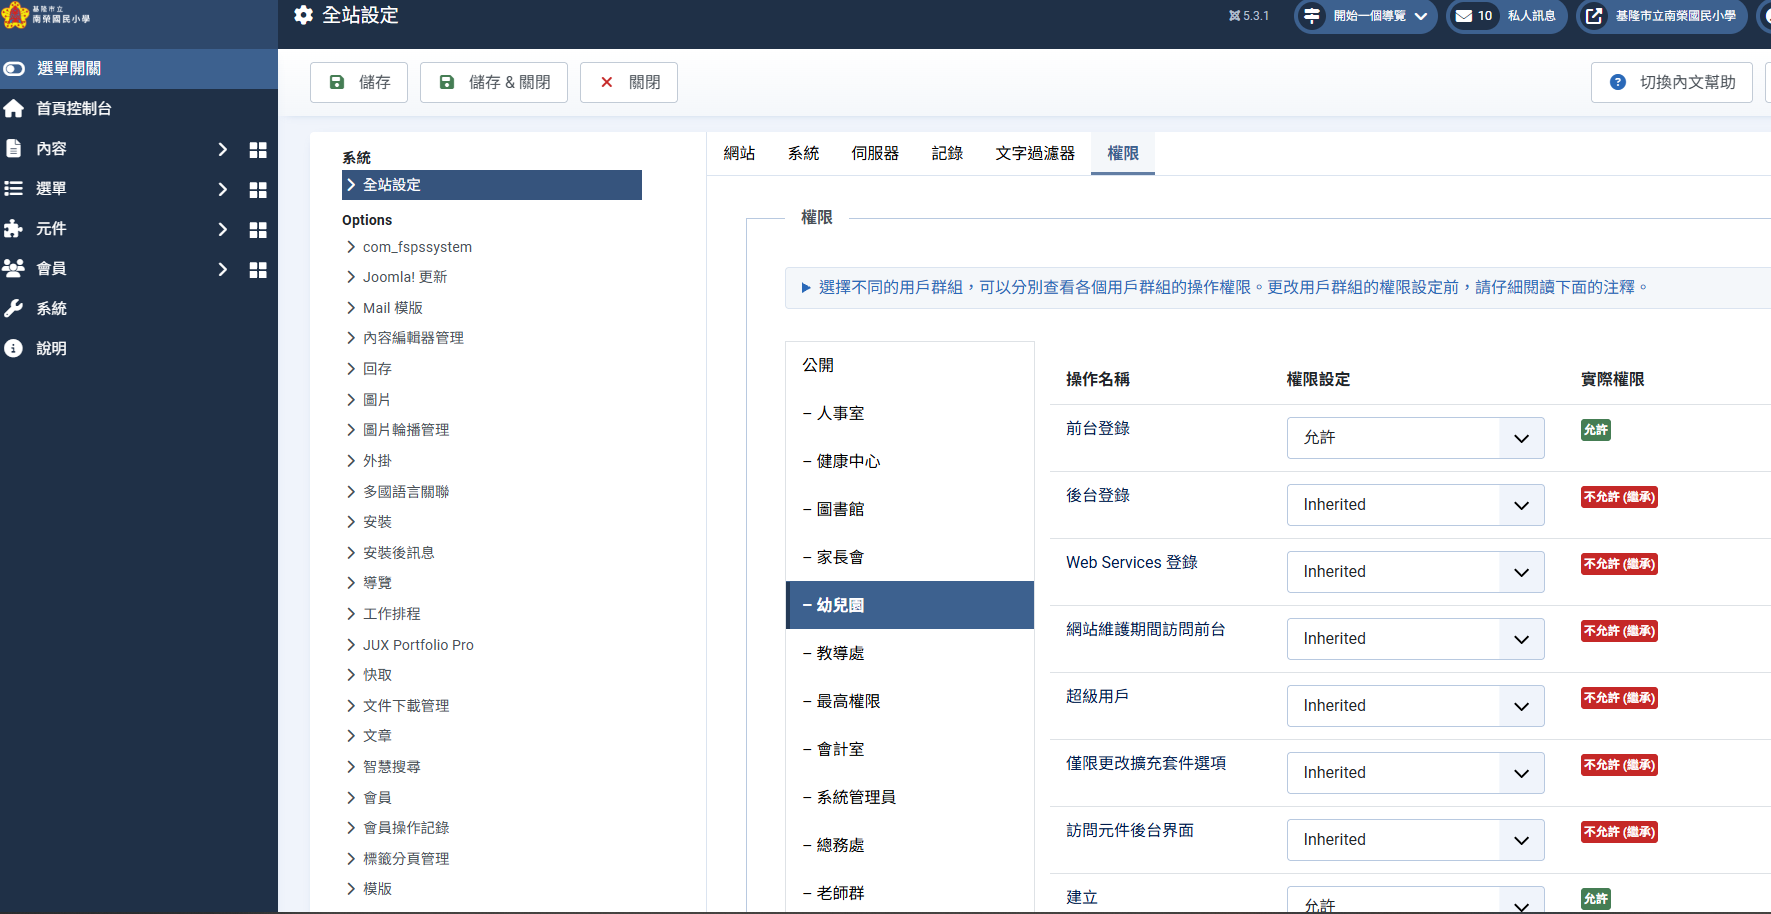Open Mail 模版 options
The height and width of the screenshot is (914, 1771).
[392, 308]
